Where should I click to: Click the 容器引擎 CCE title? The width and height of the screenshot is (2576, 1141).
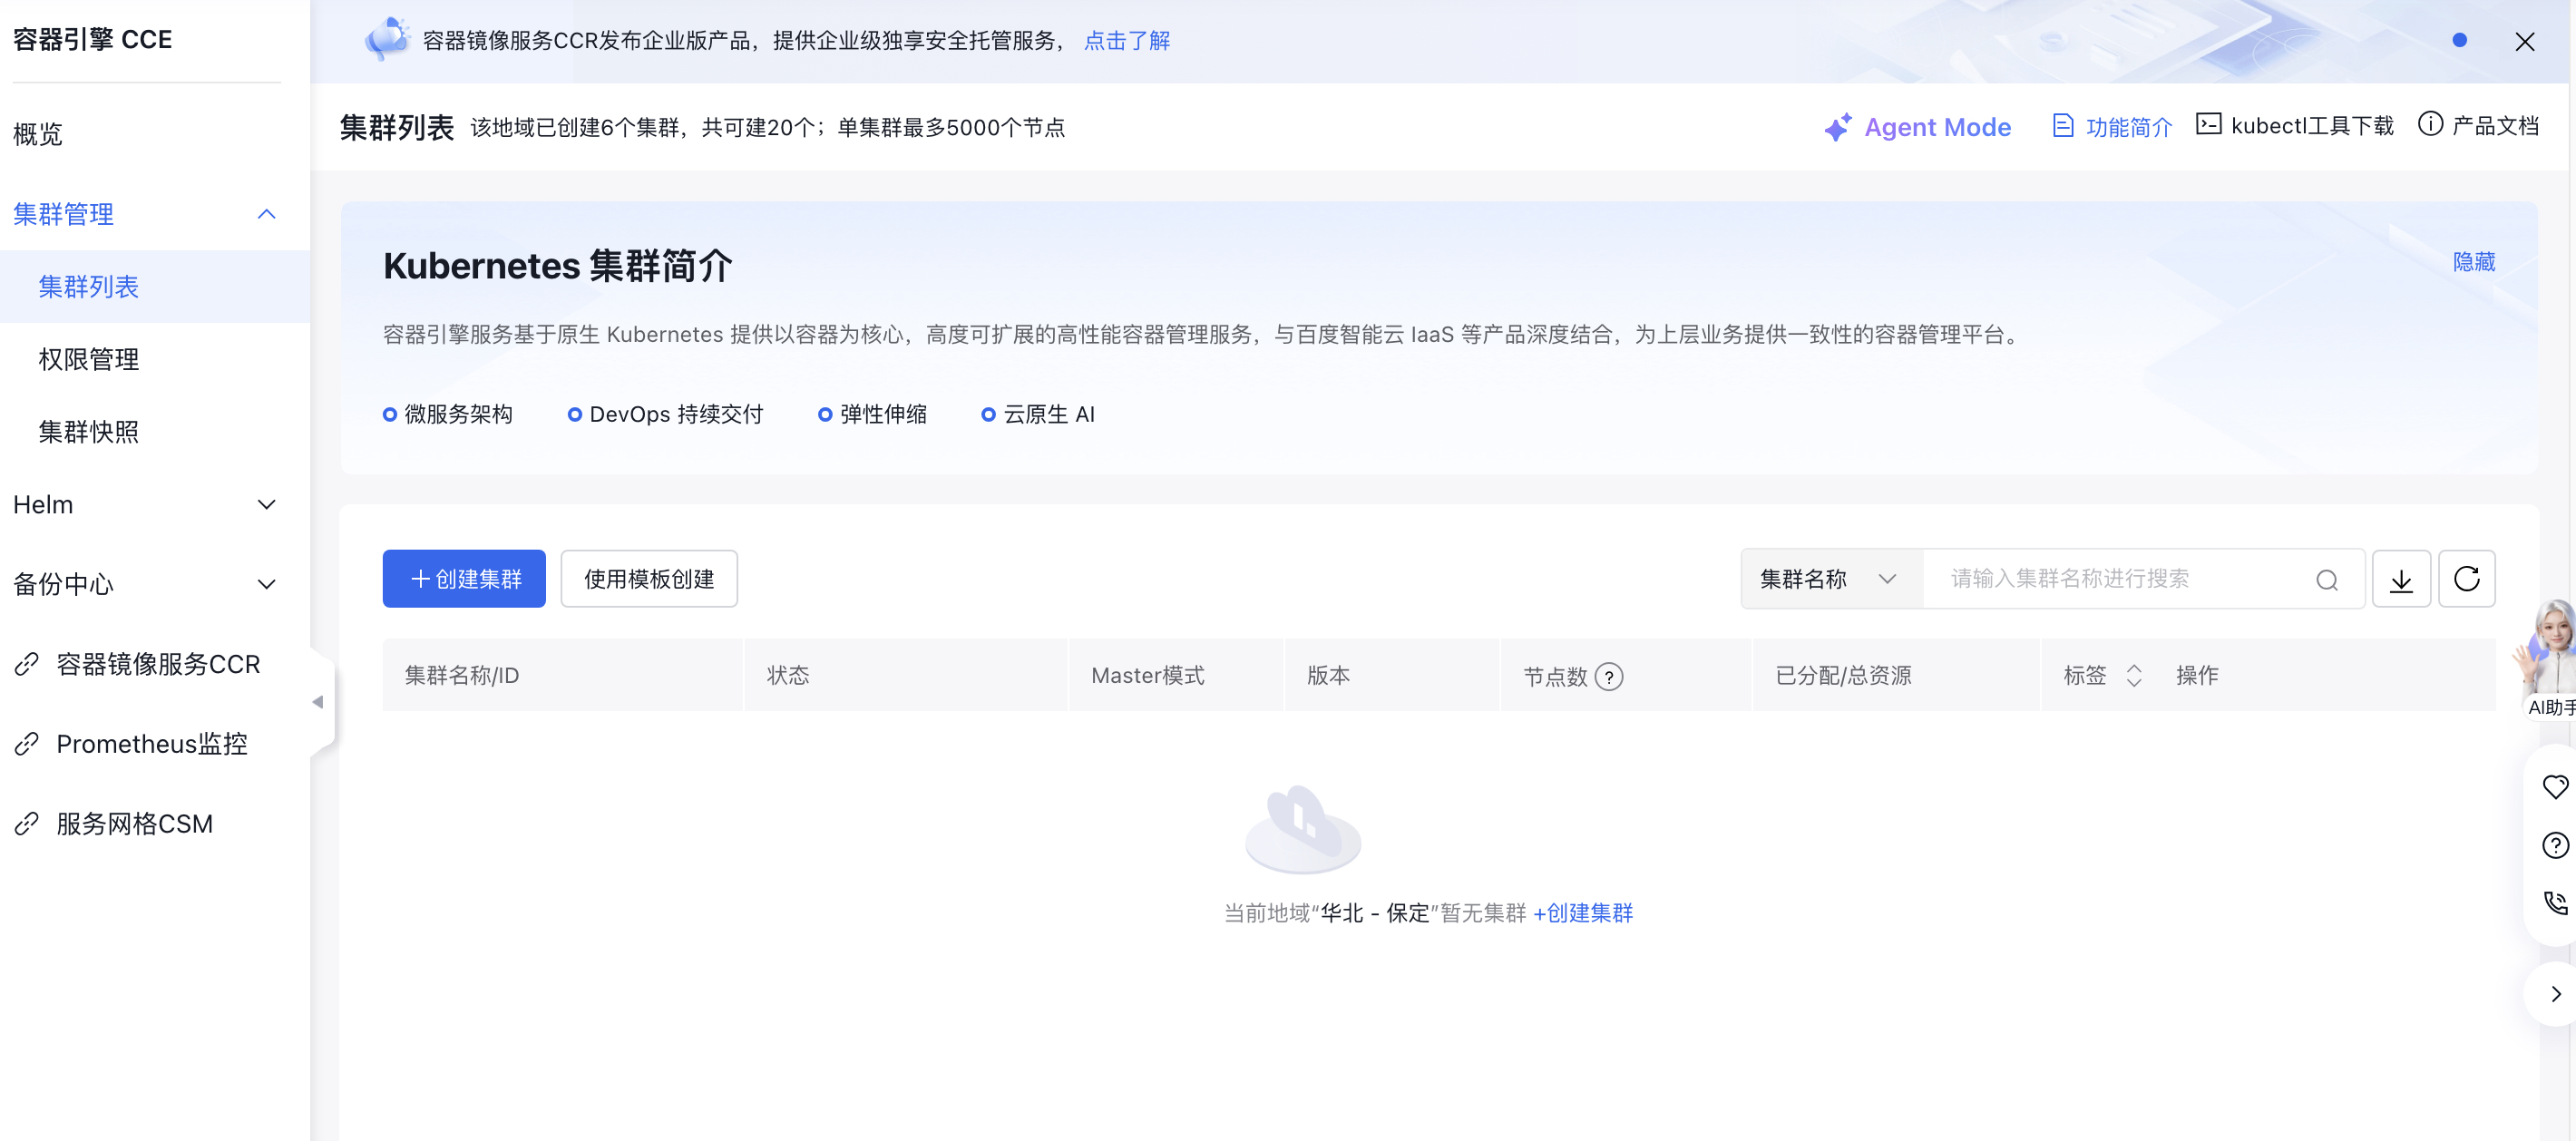click(92, 39)
